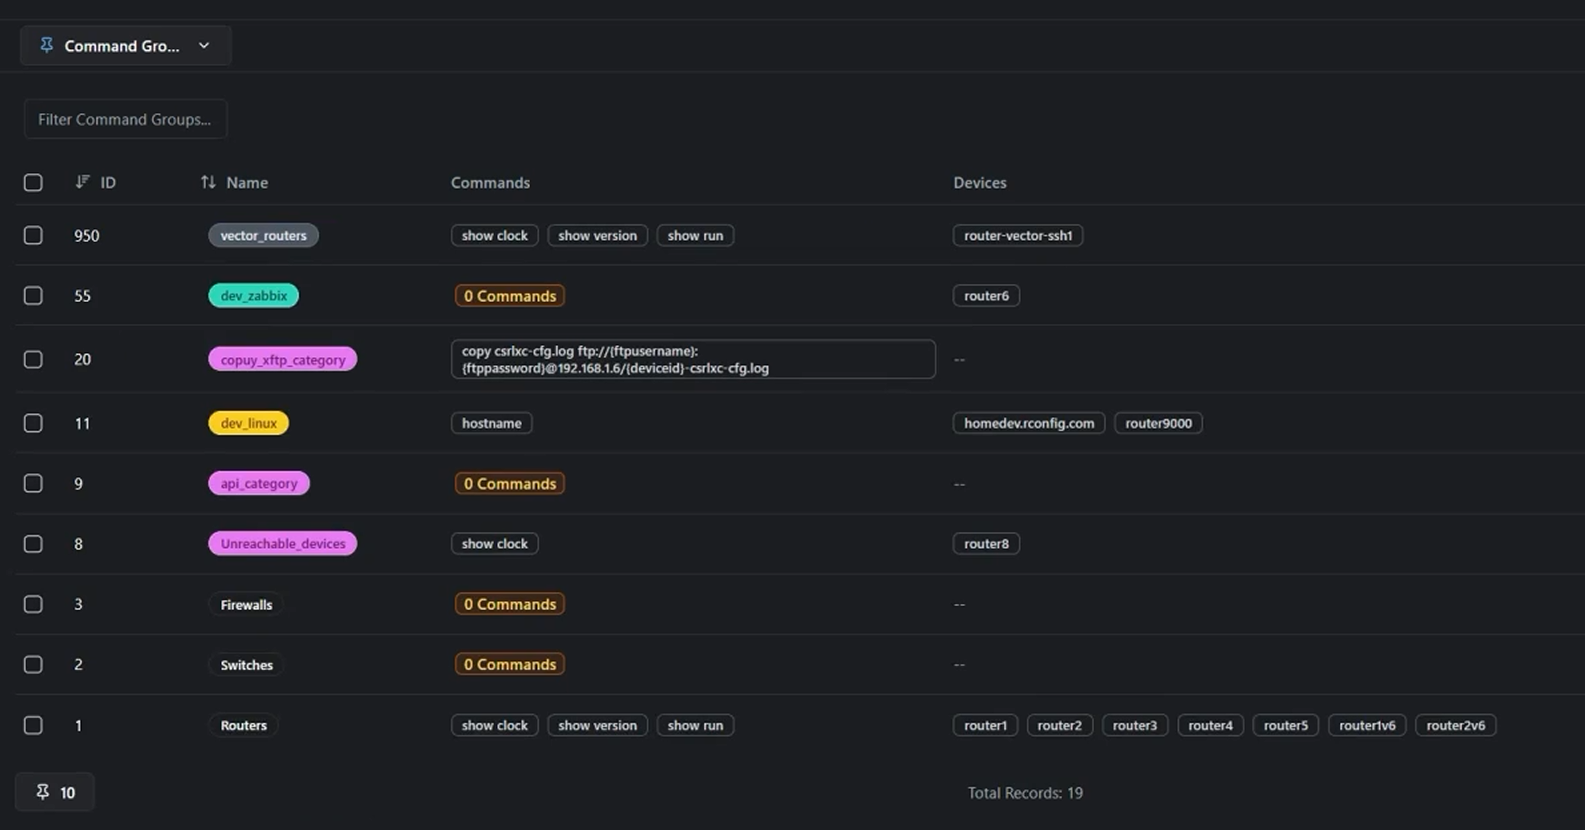This screenshot has width=1585, height=830.
Task: Click the pin icon in page size button
Action: [x=42, y=792]
